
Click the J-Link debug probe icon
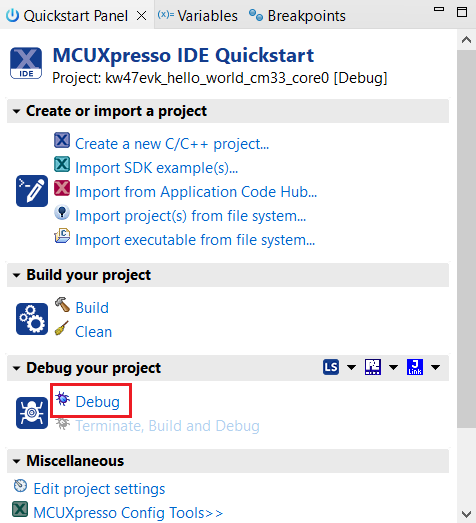point(415,367)
